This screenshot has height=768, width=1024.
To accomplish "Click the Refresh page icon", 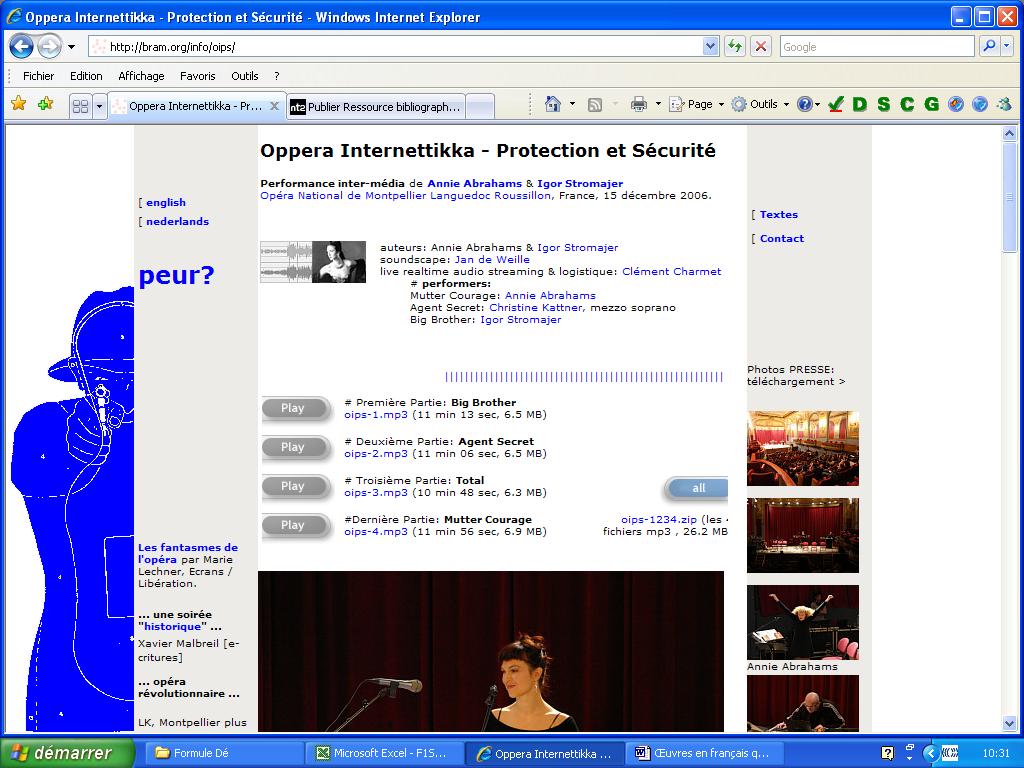I will point(735,46).
